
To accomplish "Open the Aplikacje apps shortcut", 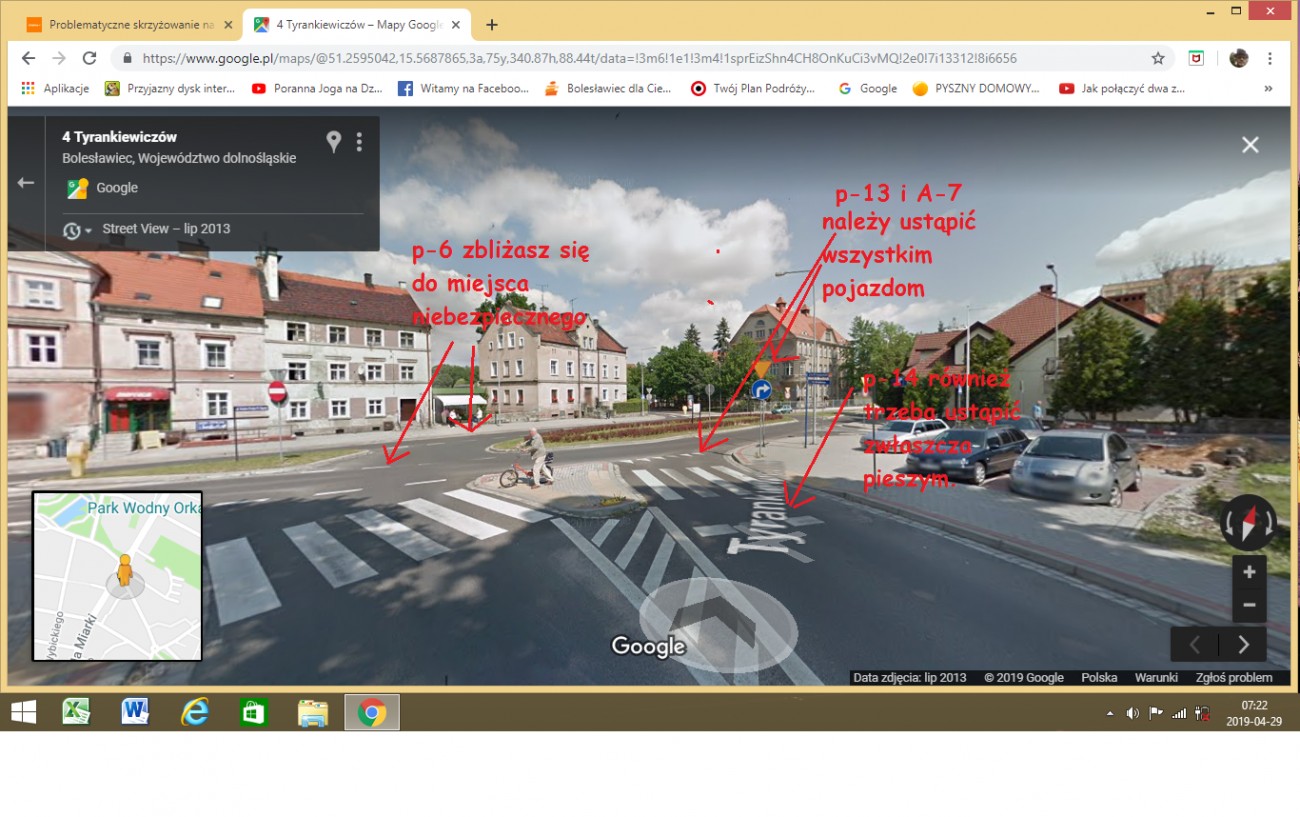I will coord(55,88).
